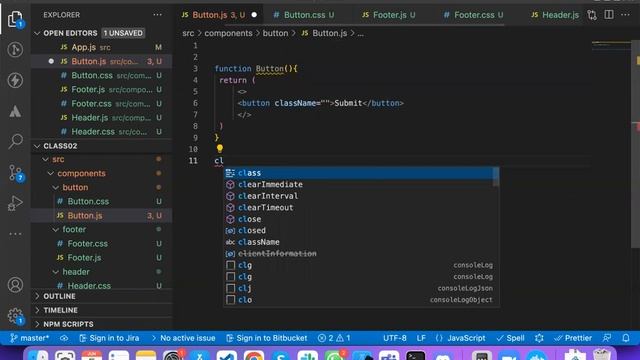Open Source Control view with badge 7
640x360 pixels.
tap(15, 173)
